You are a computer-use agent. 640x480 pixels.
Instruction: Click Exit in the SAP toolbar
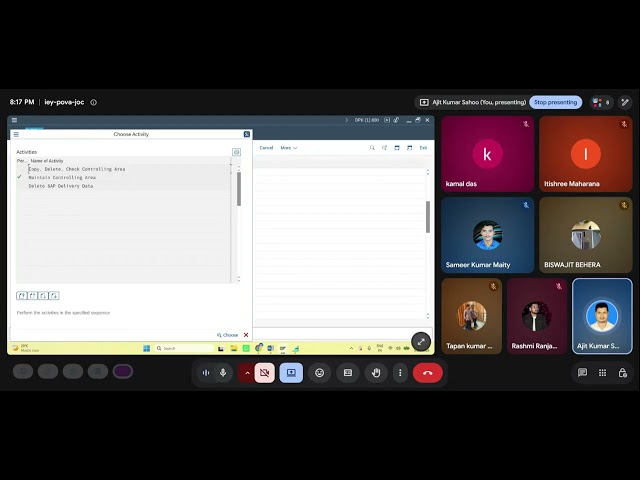423,148
